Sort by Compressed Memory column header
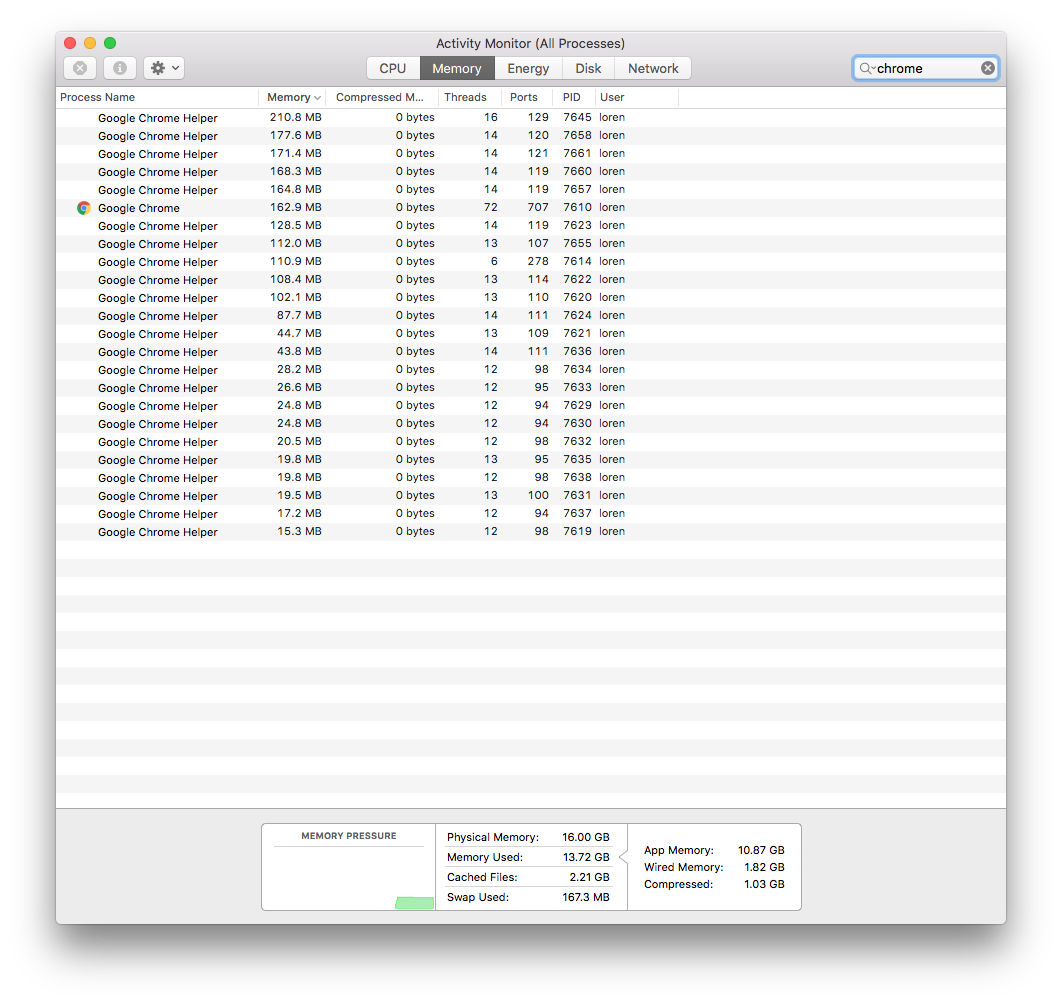The height and width of the screenshot is (1004, 1062). 382,98
